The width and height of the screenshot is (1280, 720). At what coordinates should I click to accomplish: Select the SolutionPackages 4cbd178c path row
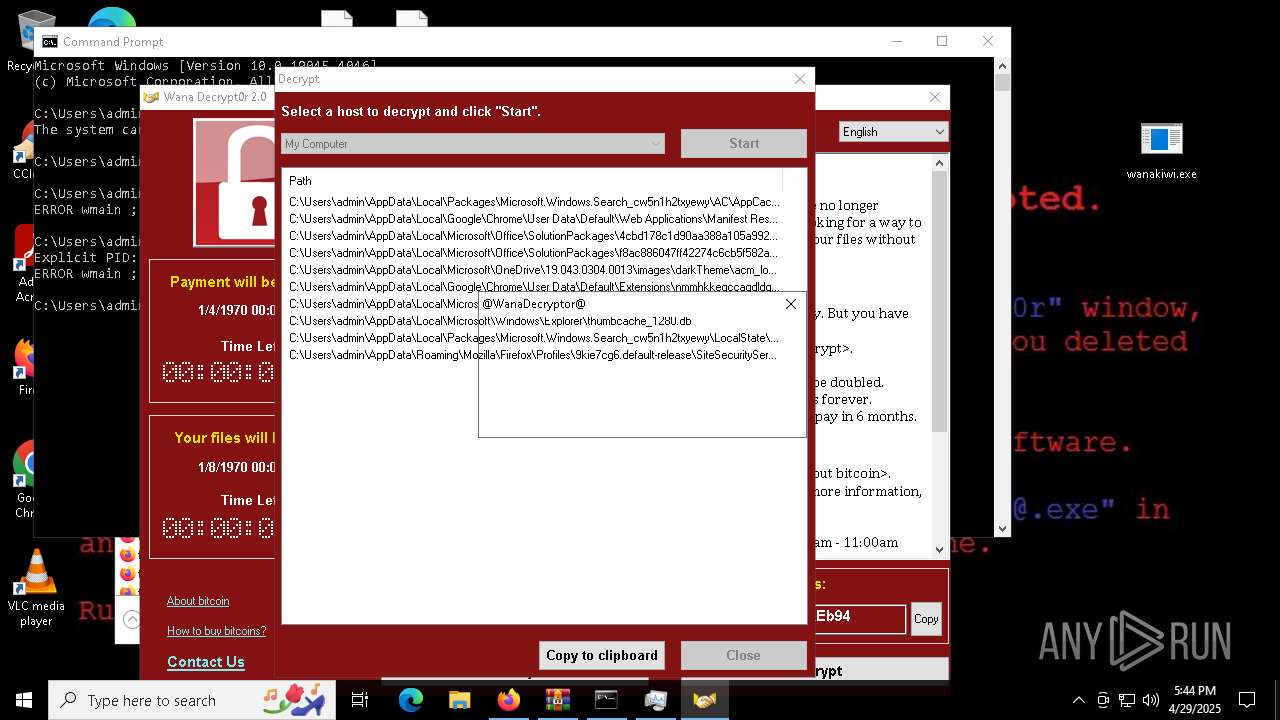pos(534,236)
